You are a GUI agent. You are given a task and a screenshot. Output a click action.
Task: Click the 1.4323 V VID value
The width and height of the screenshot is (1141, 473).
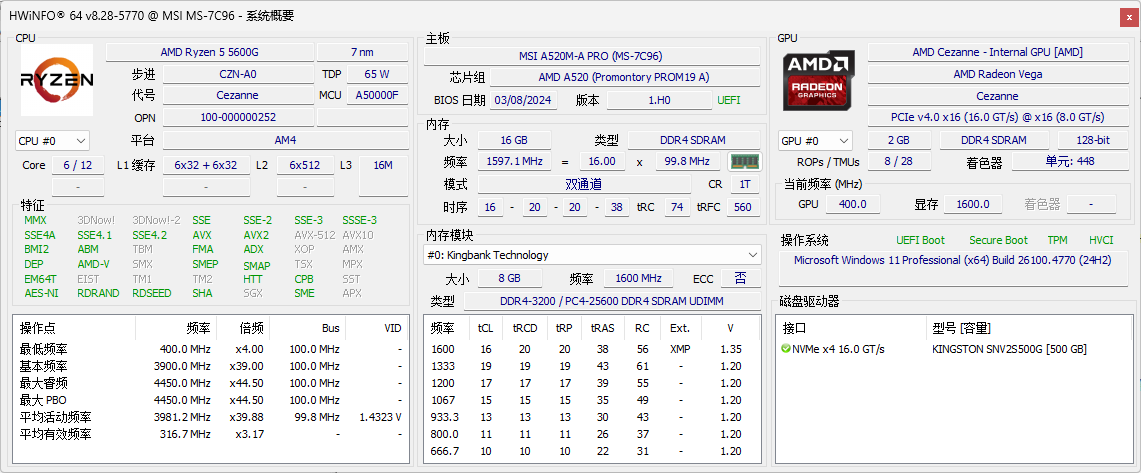381,417
